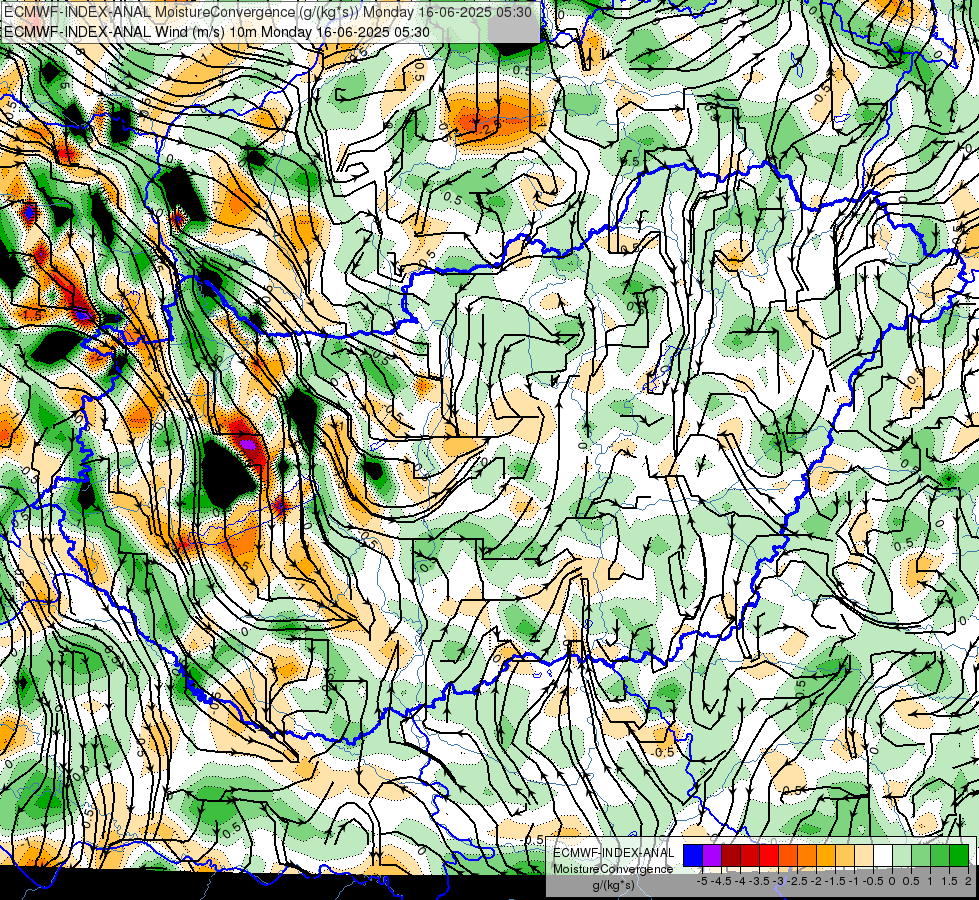Screen dimensions: 979x900
Task: Click the -2 legend tick value
Action: tap(816, 881)
